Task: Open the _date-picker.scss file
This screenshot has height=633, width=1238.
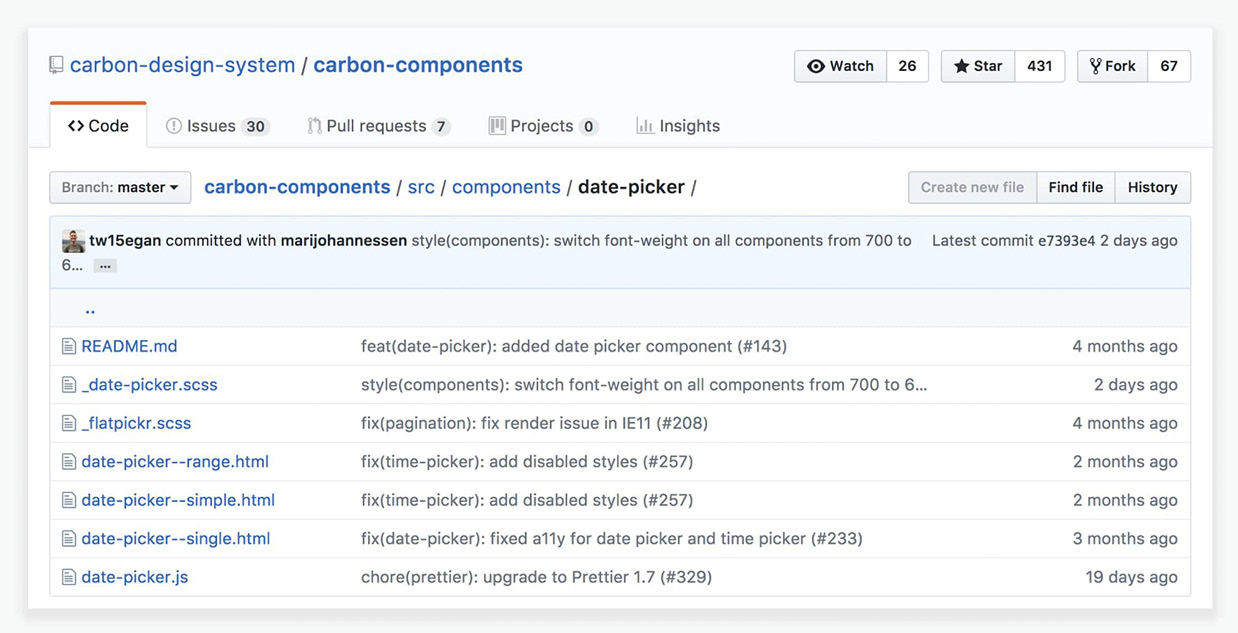Action: pyautogui.click(x=149, y=385)
